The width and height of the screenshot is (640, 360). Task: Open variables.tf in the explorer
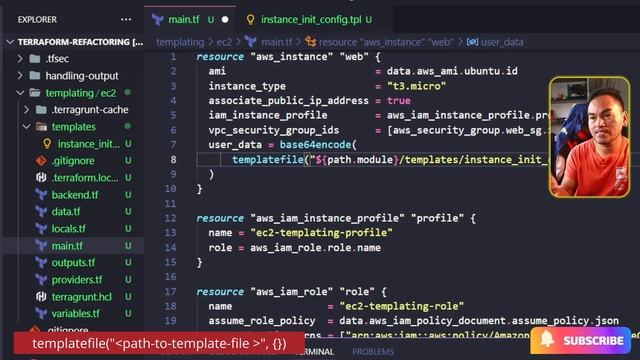[x=76, y=314]
